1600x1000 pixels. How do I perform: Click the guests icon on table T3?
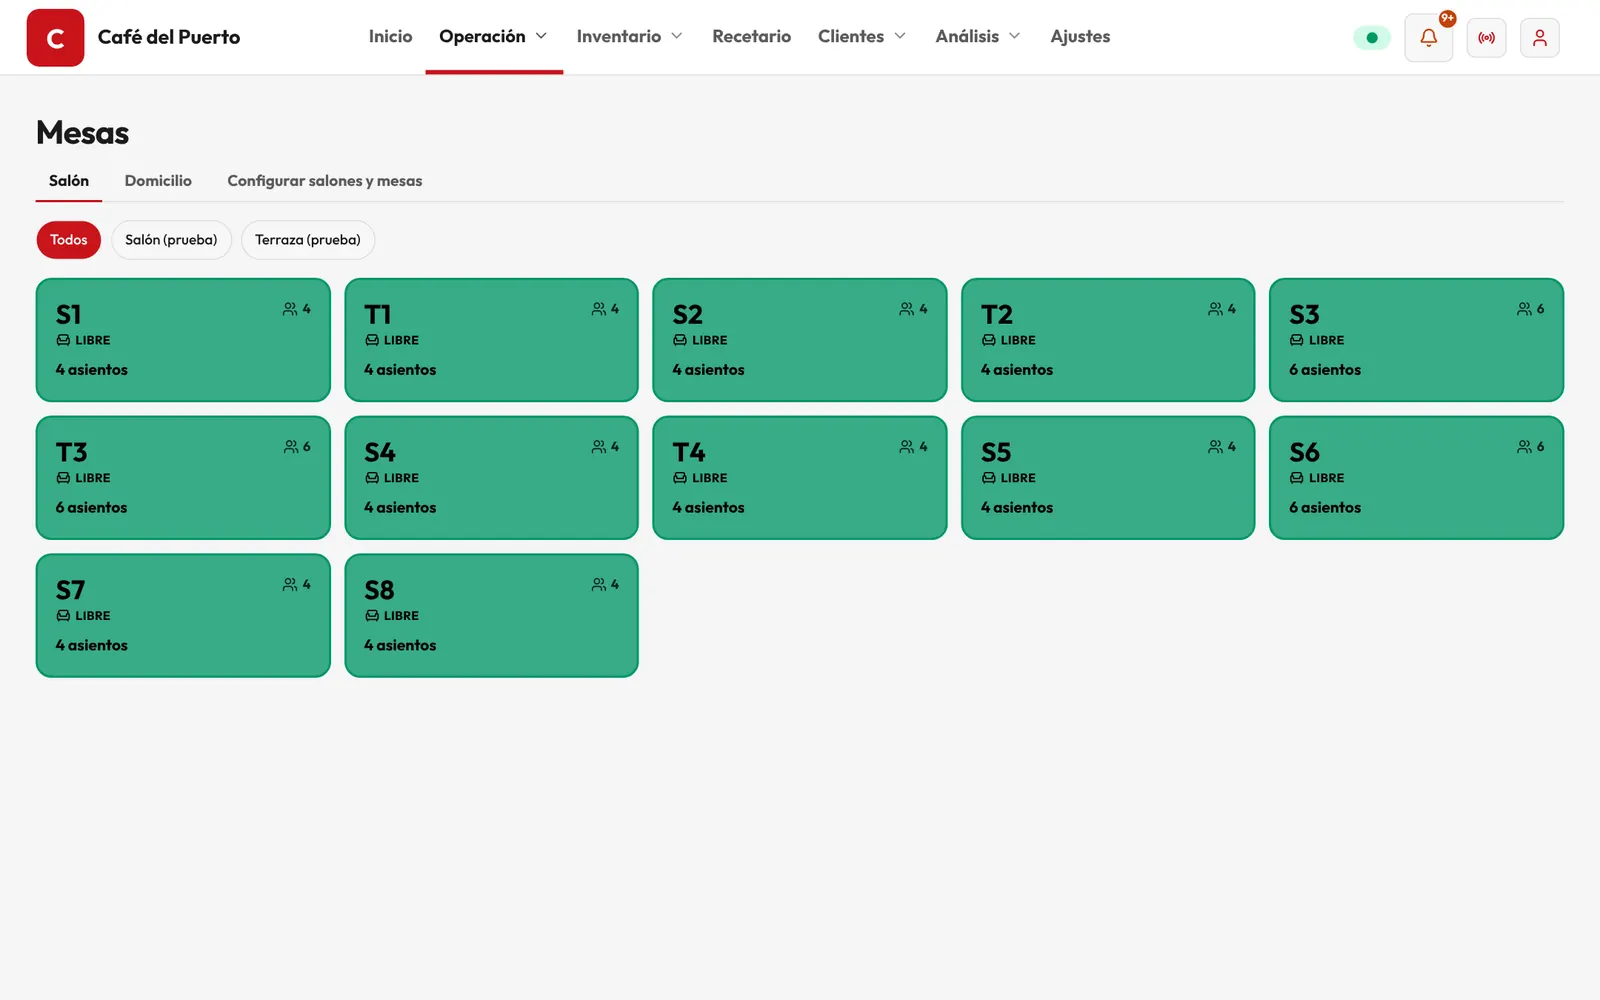coord(291,447)
